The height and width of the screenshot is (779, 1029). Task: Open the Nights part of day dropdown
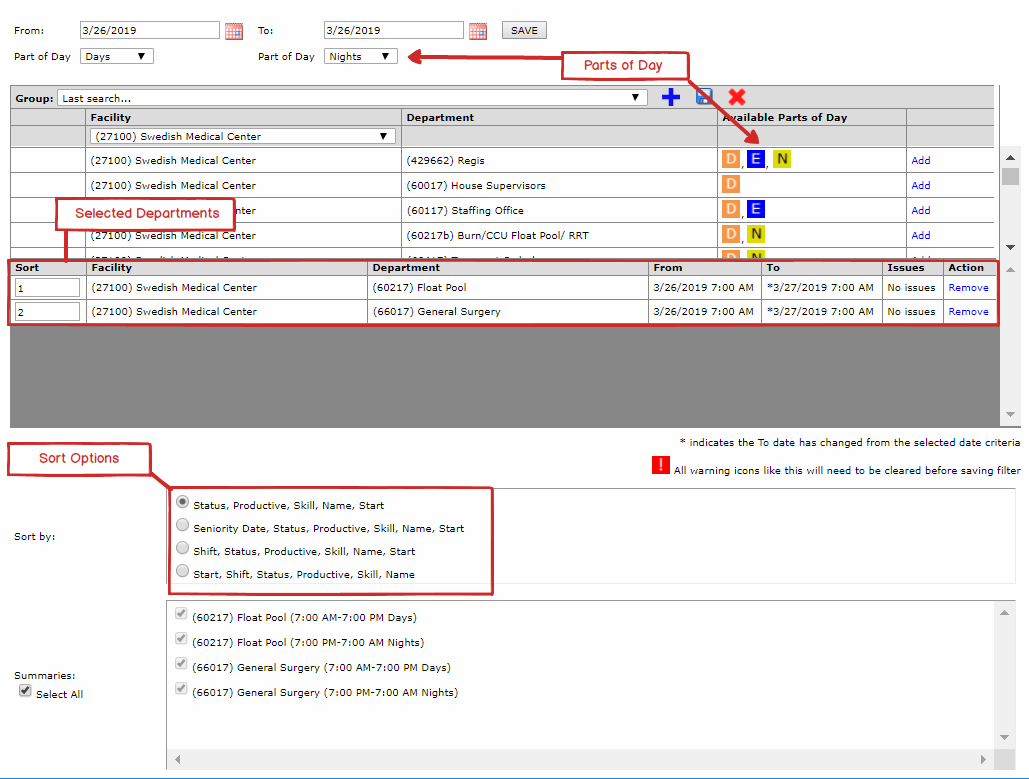pyautogui.click(x=361, y=57)
